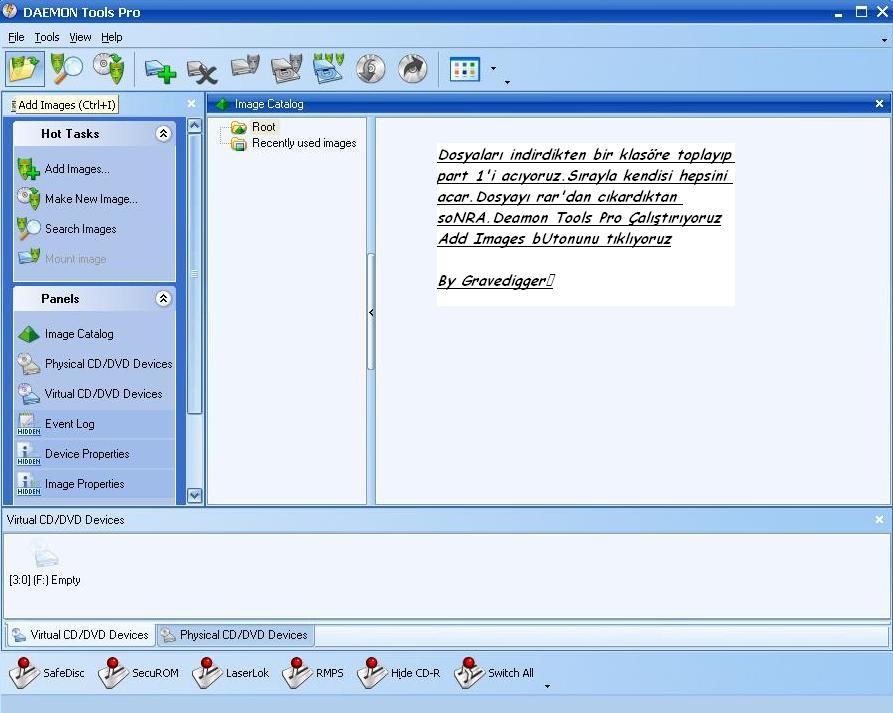
Task: Toggle Hide CD-R emulation switch
Action: click(x=399, y=673)
